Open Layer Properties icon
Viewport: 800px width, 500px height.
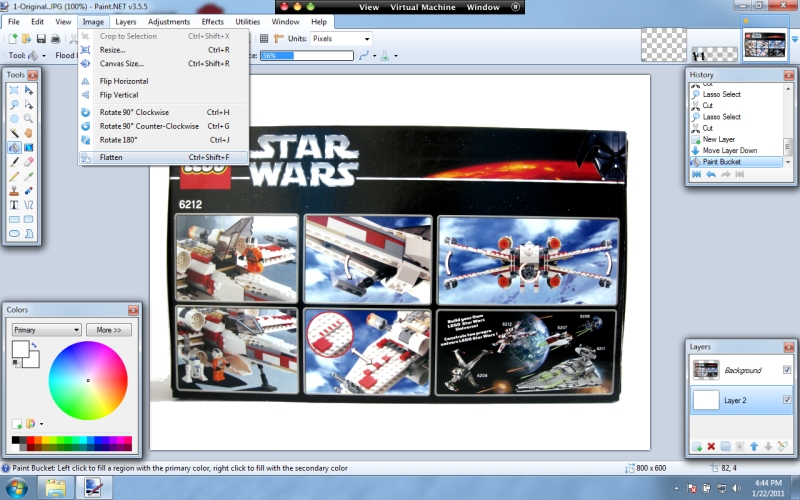click(783, 447)
